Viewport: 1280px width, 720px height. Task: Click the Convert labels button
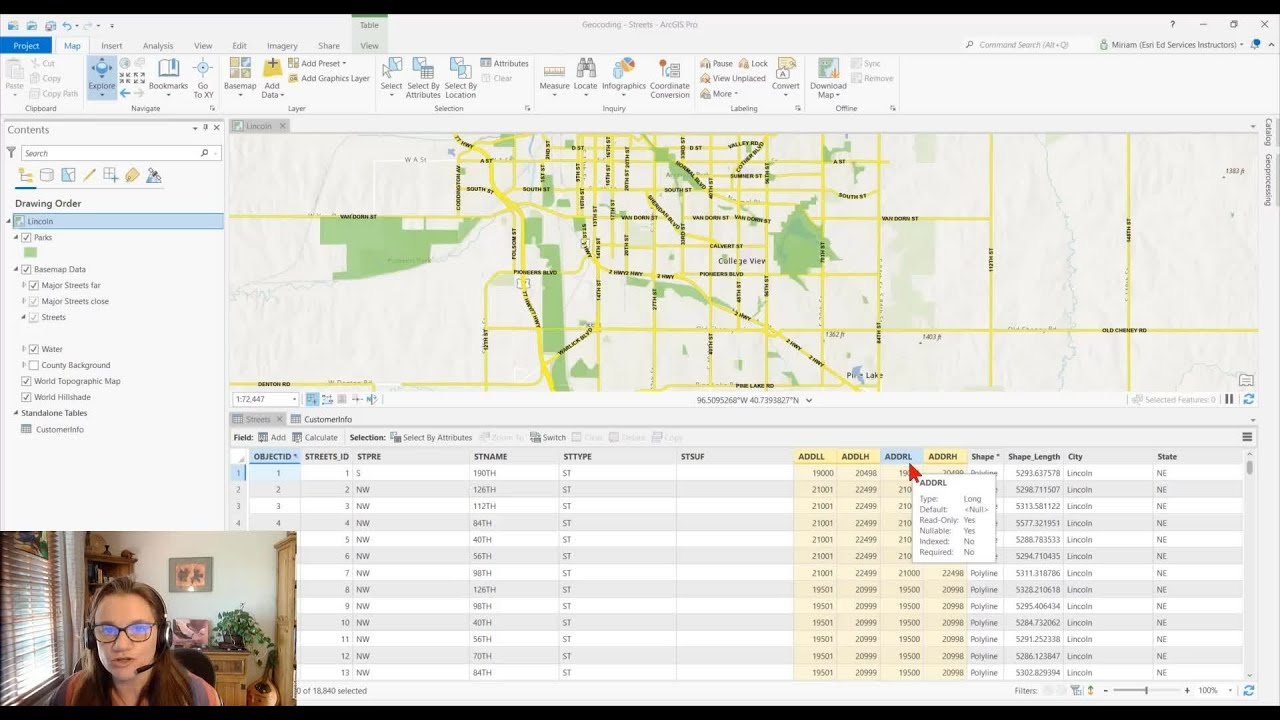click(x=786, y=76)
